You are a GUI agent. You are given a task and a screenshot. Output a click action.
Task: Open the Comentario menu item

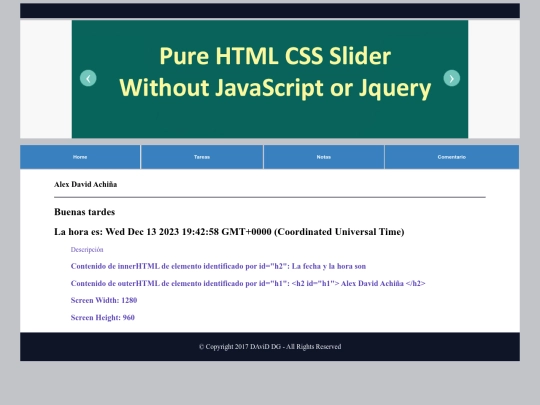point(452,157)
